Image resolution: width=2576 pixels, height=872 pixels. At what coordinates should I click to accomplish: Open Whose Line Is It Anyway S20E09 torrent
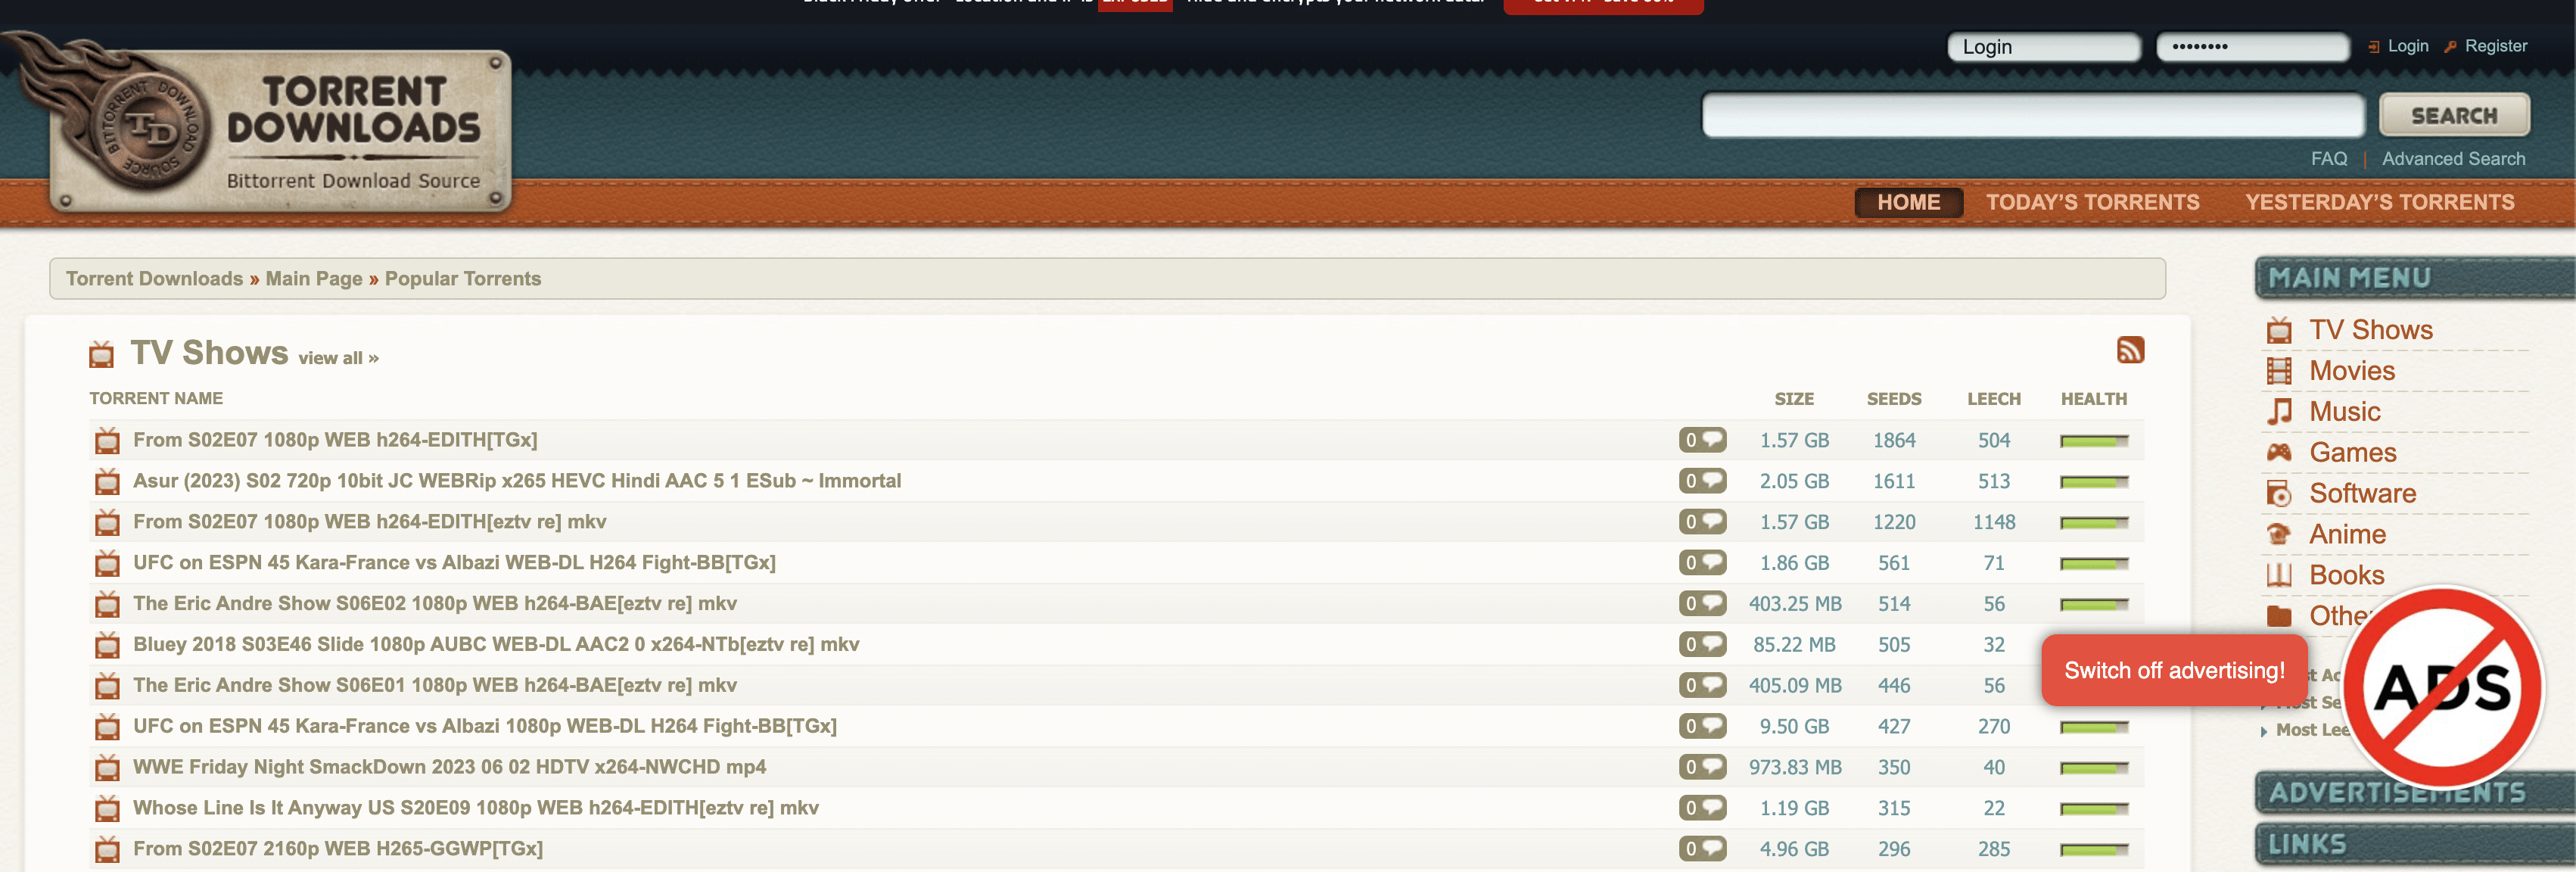476,808
